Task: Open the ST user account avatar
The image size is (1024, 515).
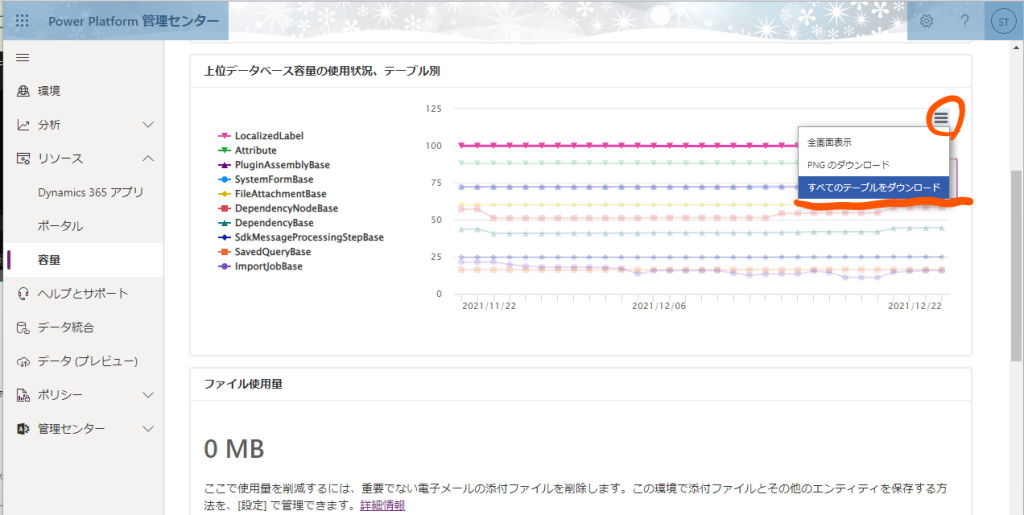Action: [1004, 21]
